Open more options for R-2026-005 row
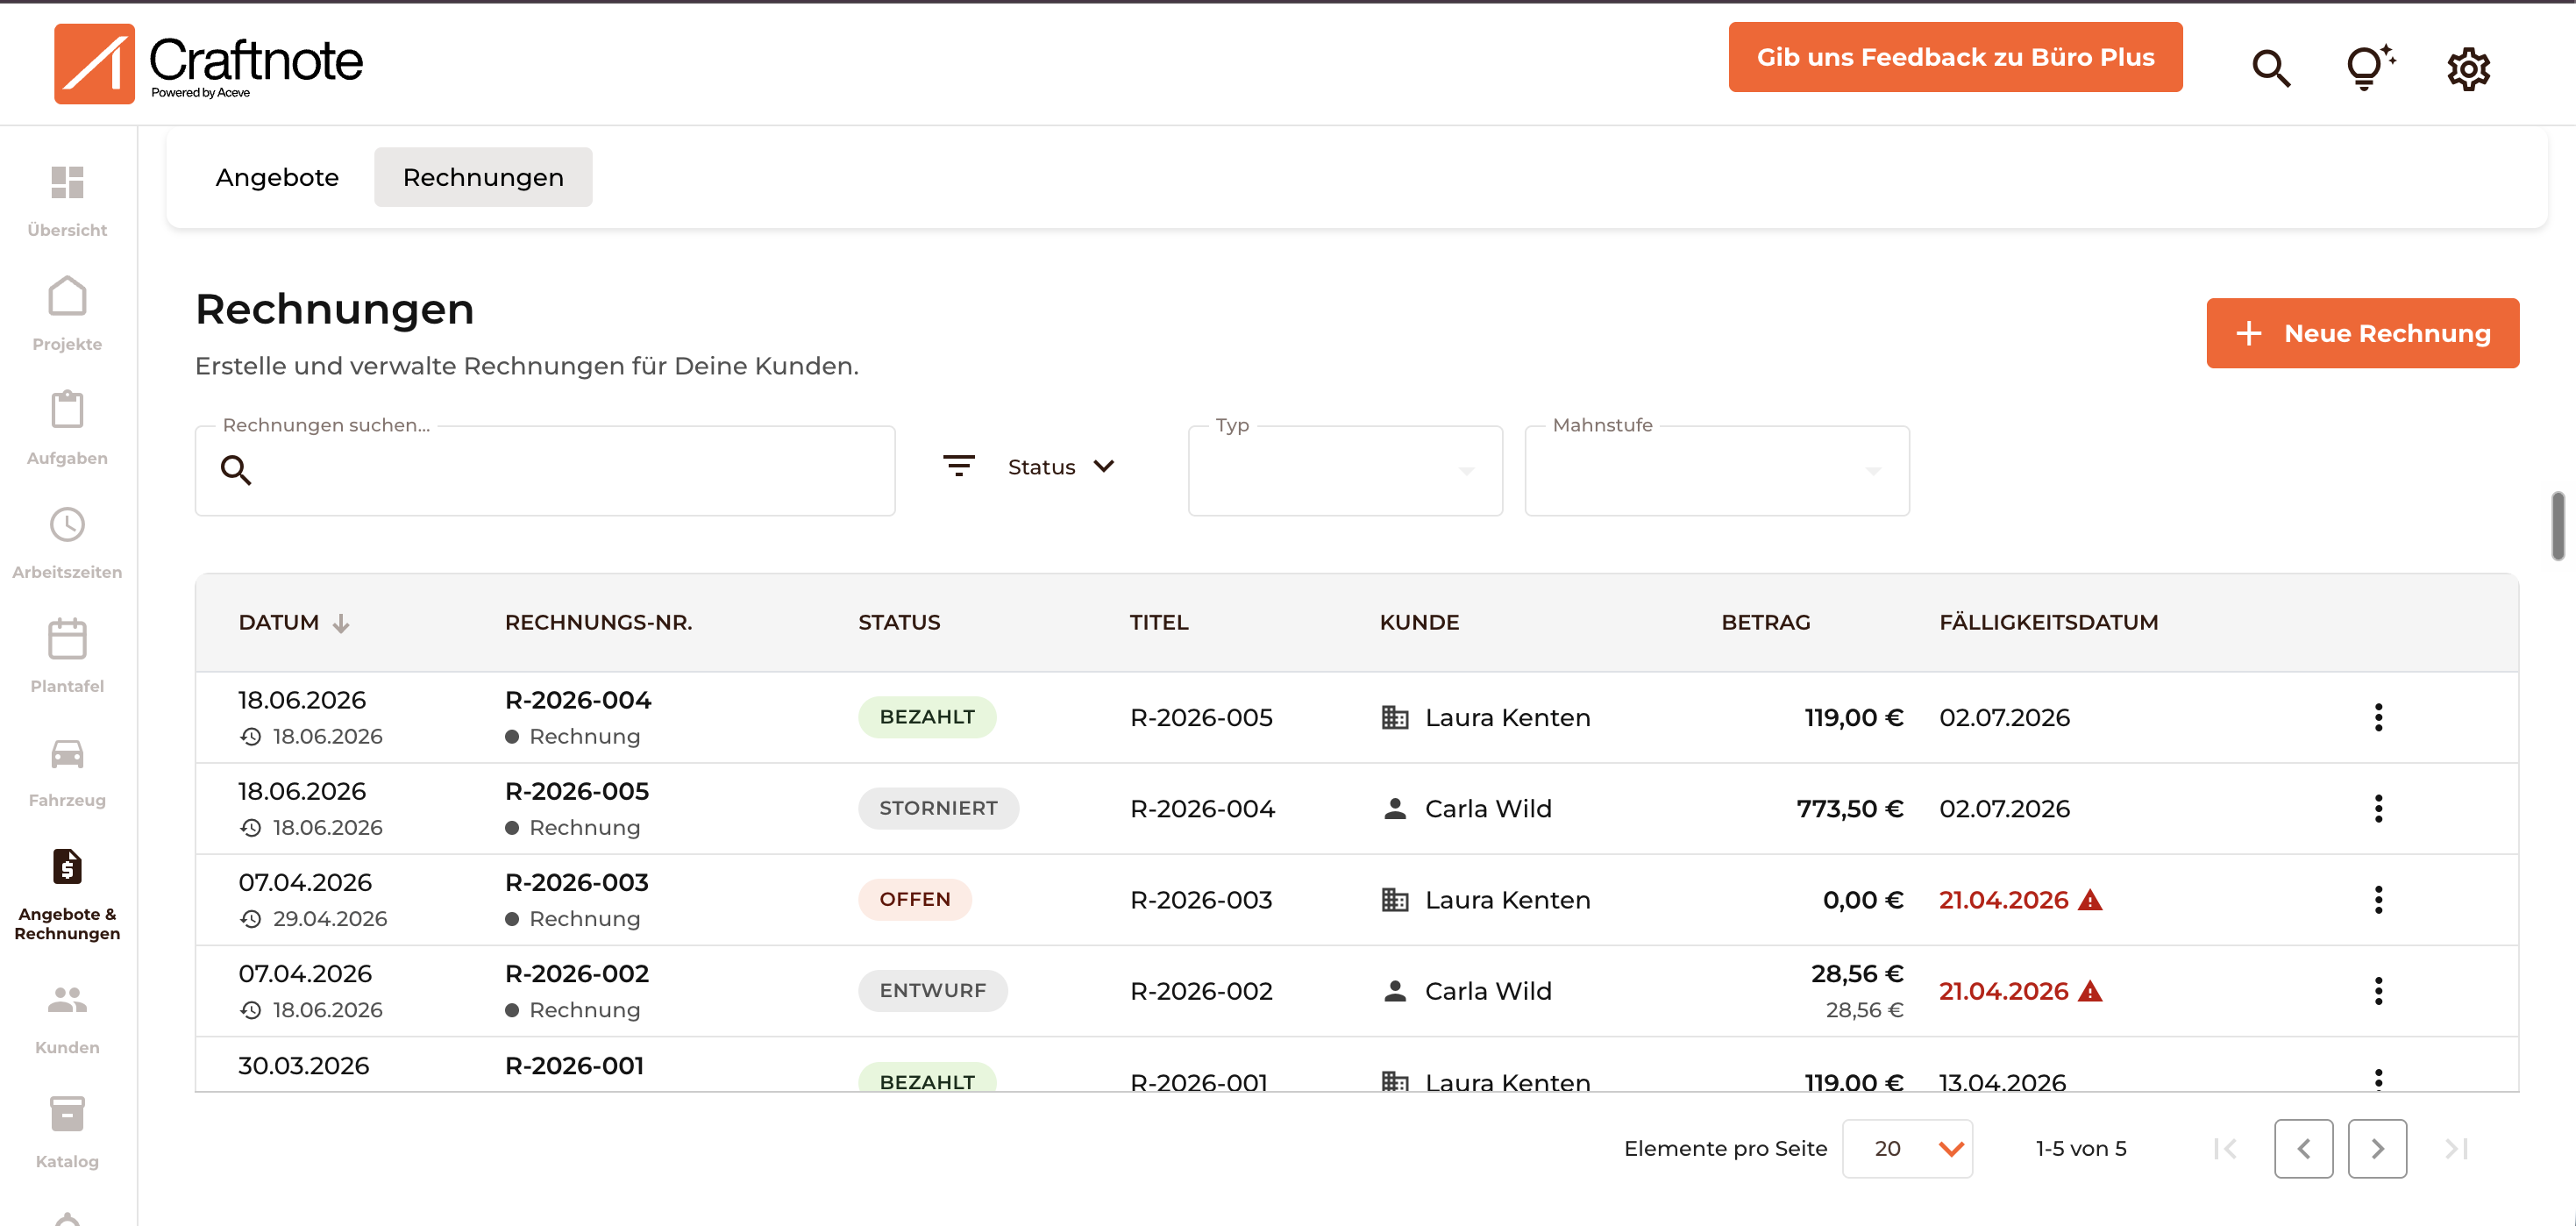Image resolution: width=2576 pixels, height=1226 pixels. point(2378,808)
